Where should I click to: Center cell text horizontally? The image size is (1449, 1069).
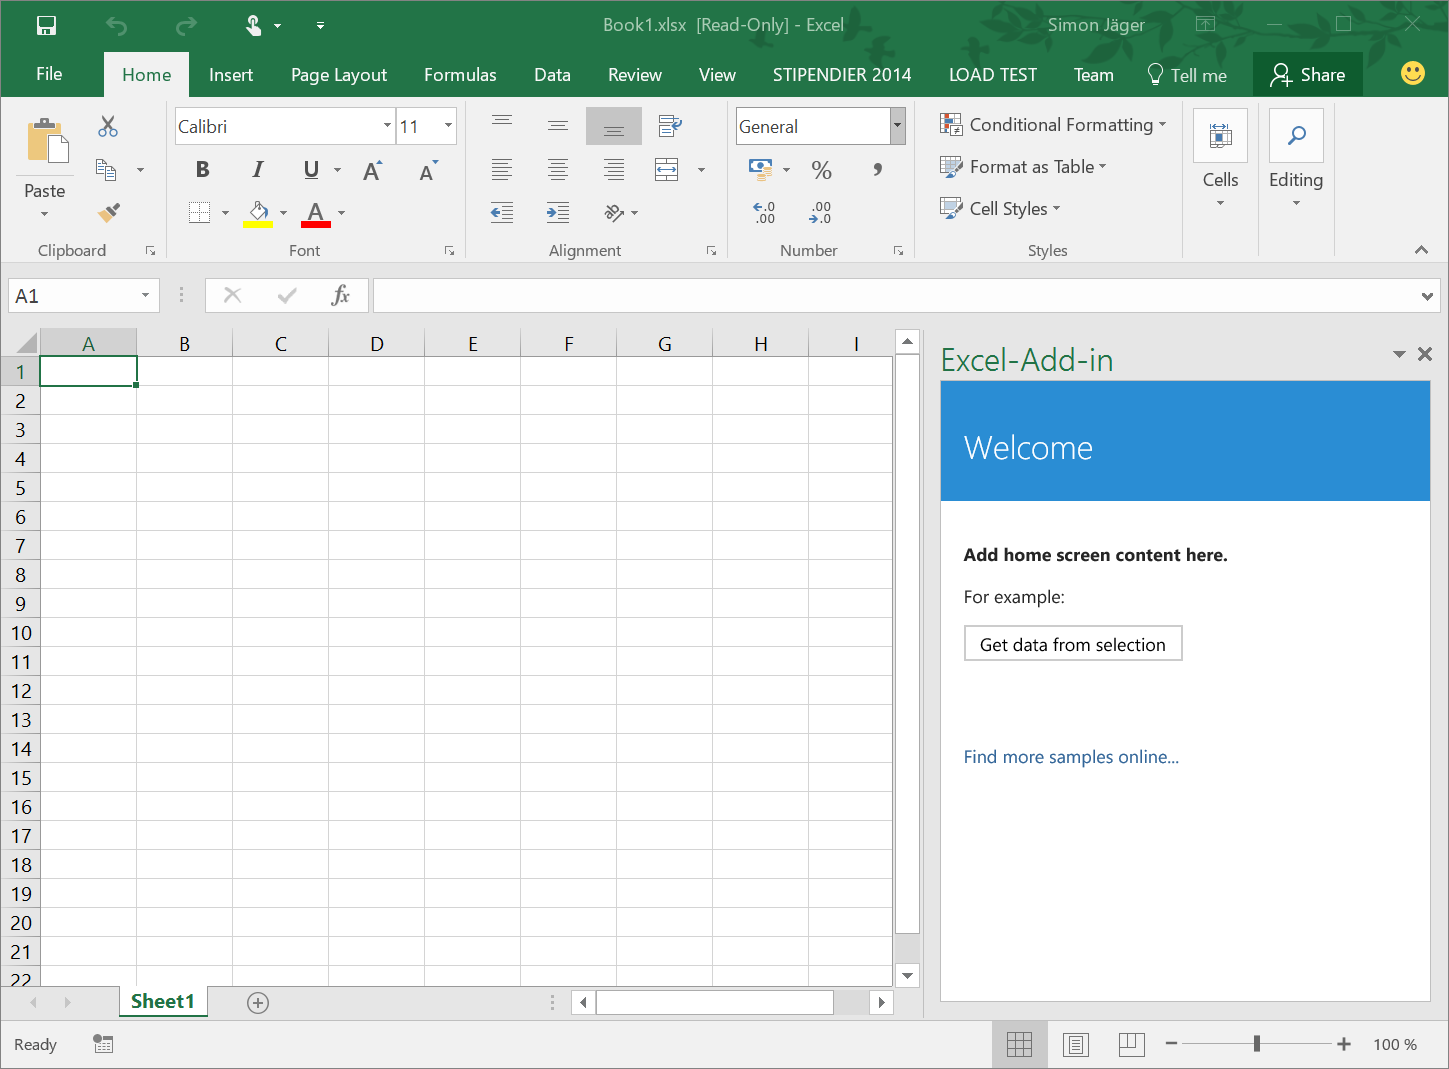[x=558, y=170]
